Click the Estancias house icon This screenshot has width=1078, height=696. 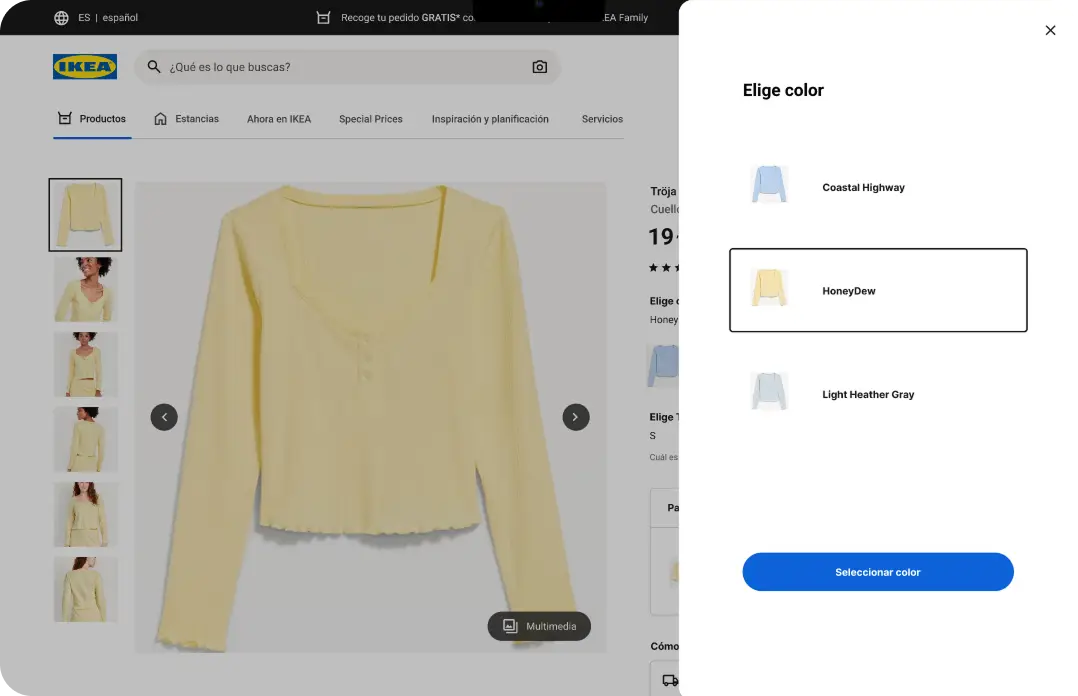pos(160,119)
